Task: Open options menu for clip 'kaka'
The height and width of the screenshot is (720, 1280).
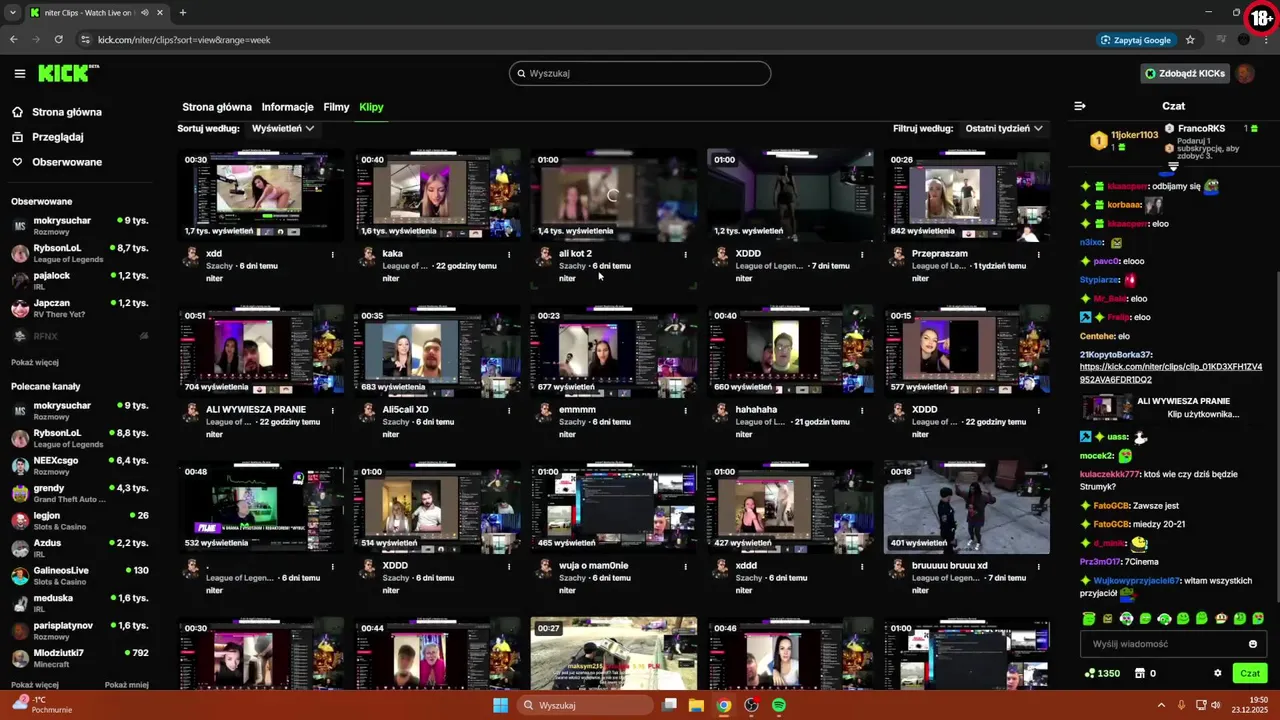Action: [509, 254]
